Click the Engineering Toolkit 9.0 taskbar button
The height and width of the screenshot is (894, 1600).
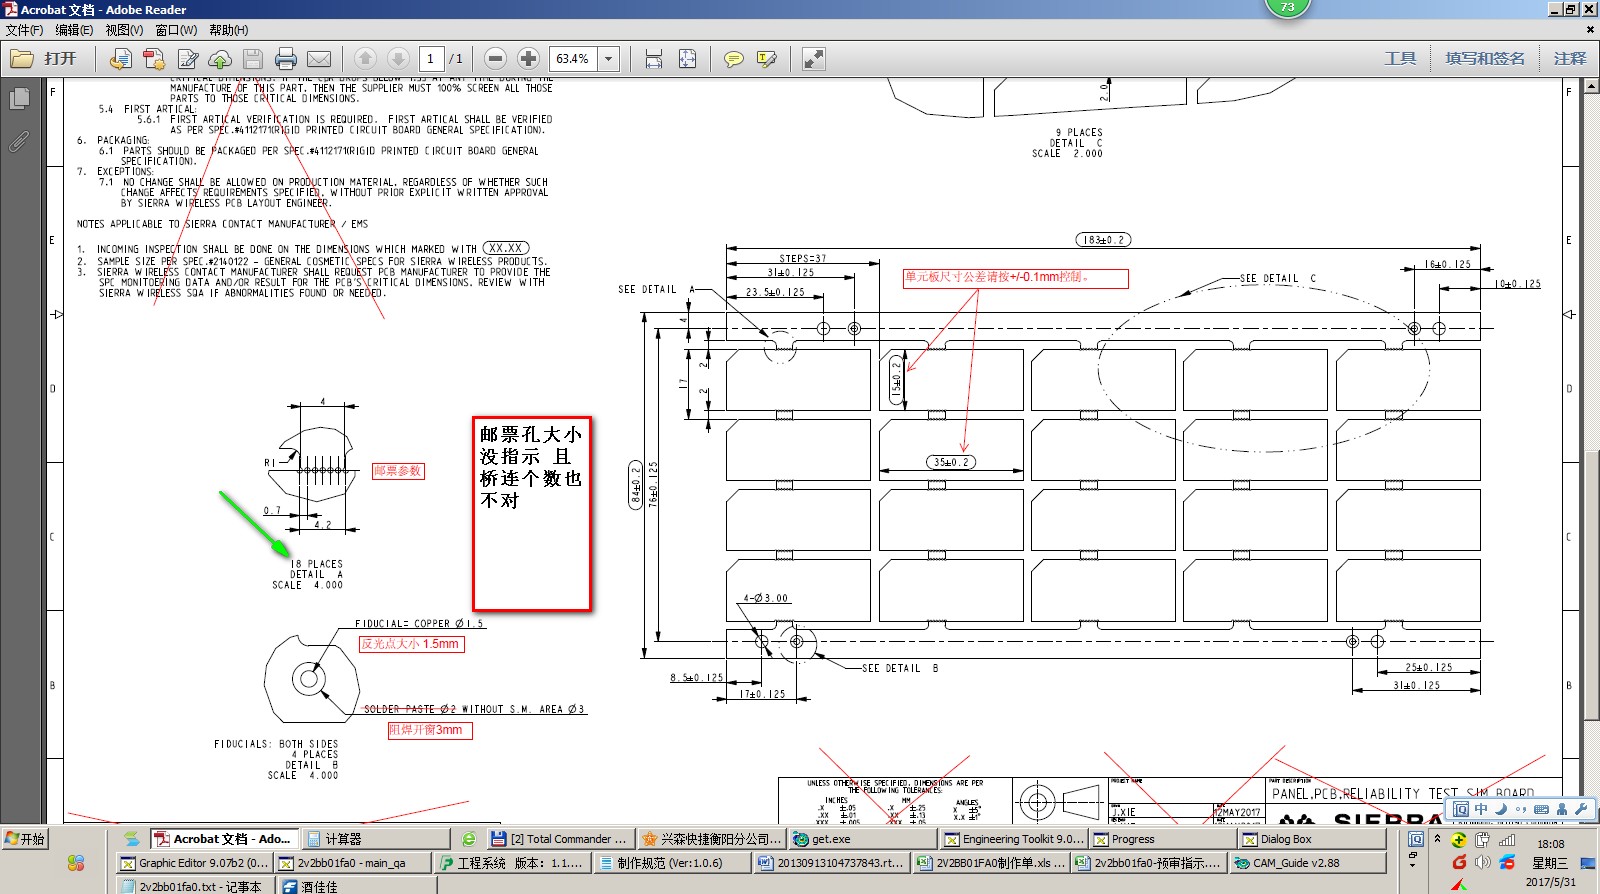(x=1013, y=839)
